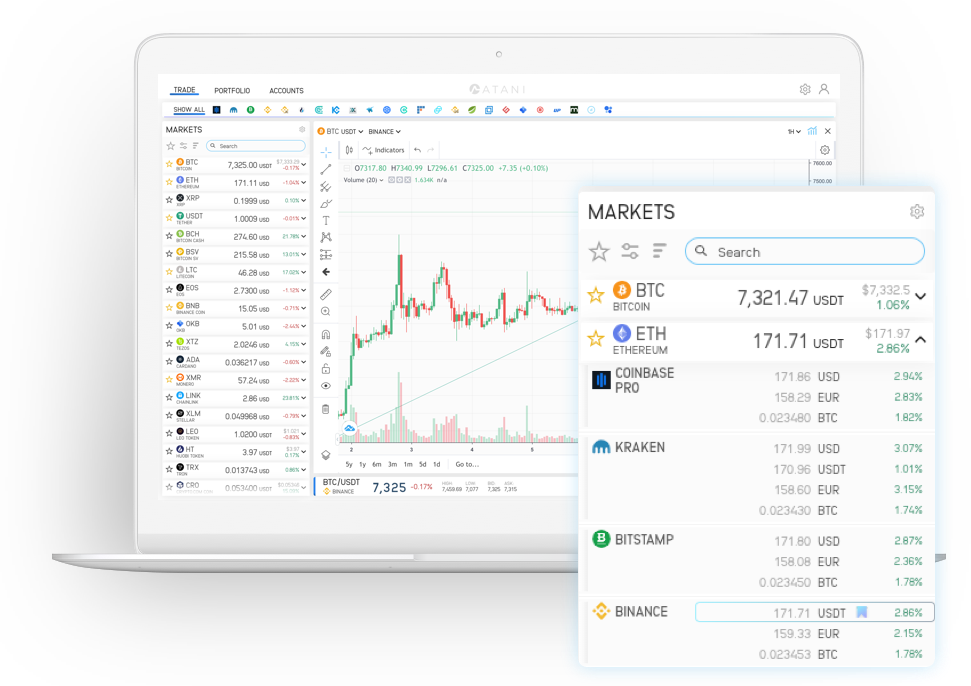The height and width of the screenshot is (686, 971).
Task: Open the chart settings gear
Action: (x=825, y=150)
